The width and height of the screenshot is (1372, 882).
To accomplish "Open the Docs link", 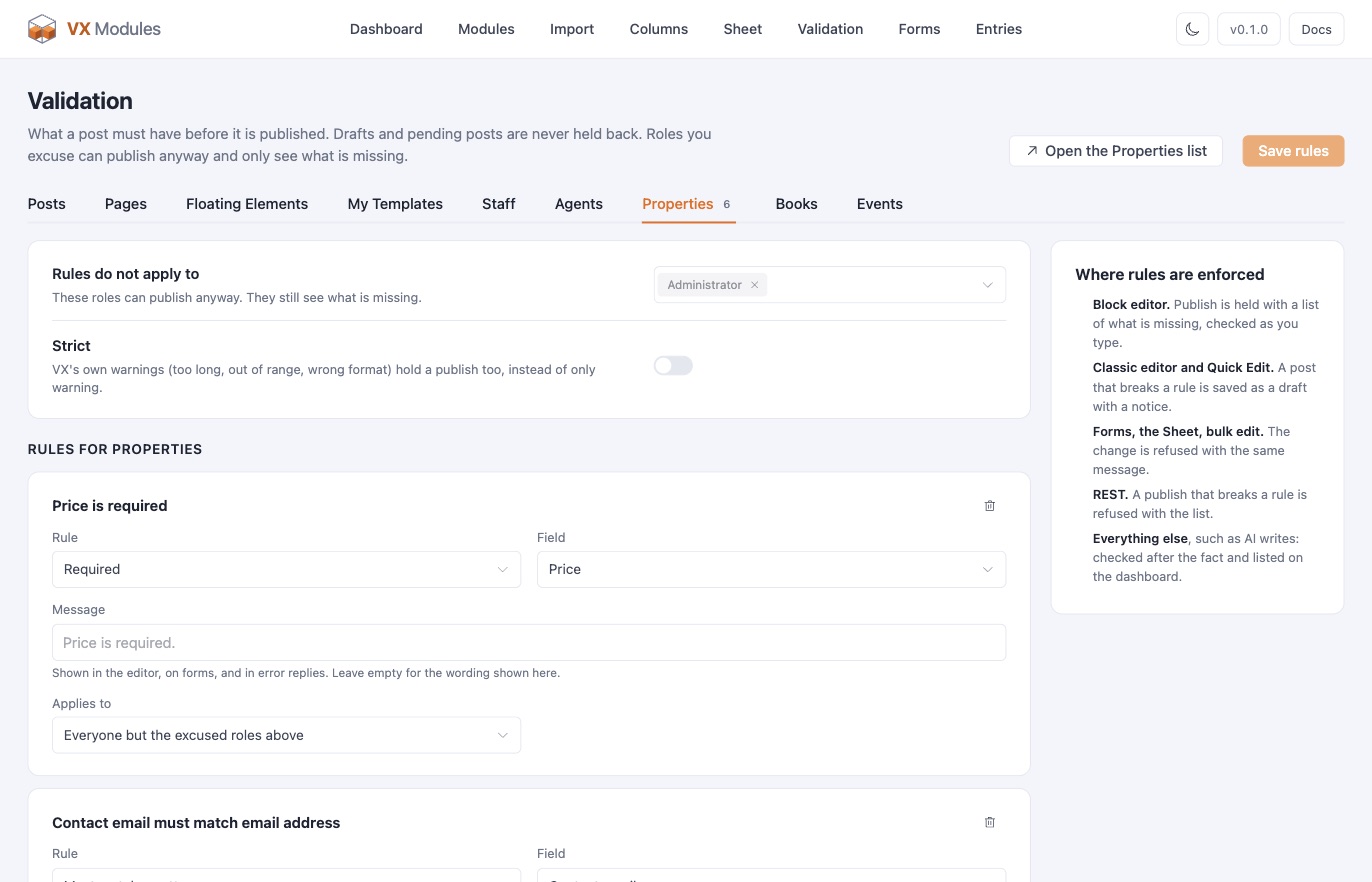I will 1316,29.
